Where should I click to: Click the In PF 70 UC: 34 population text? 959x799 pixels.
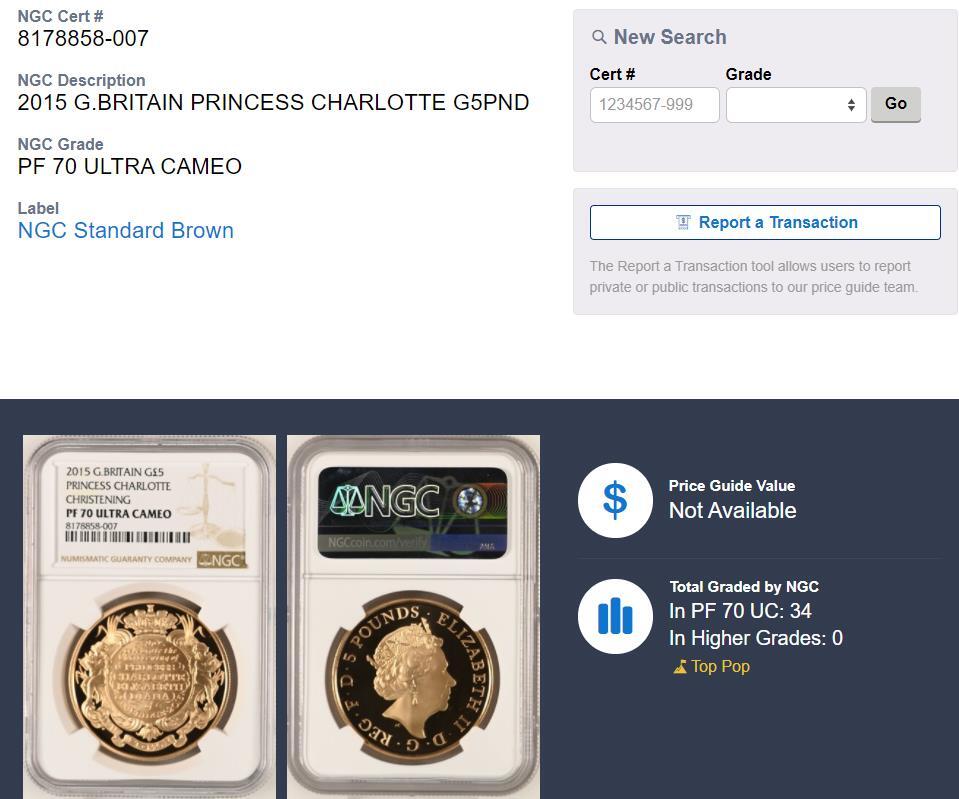point(740,611)
